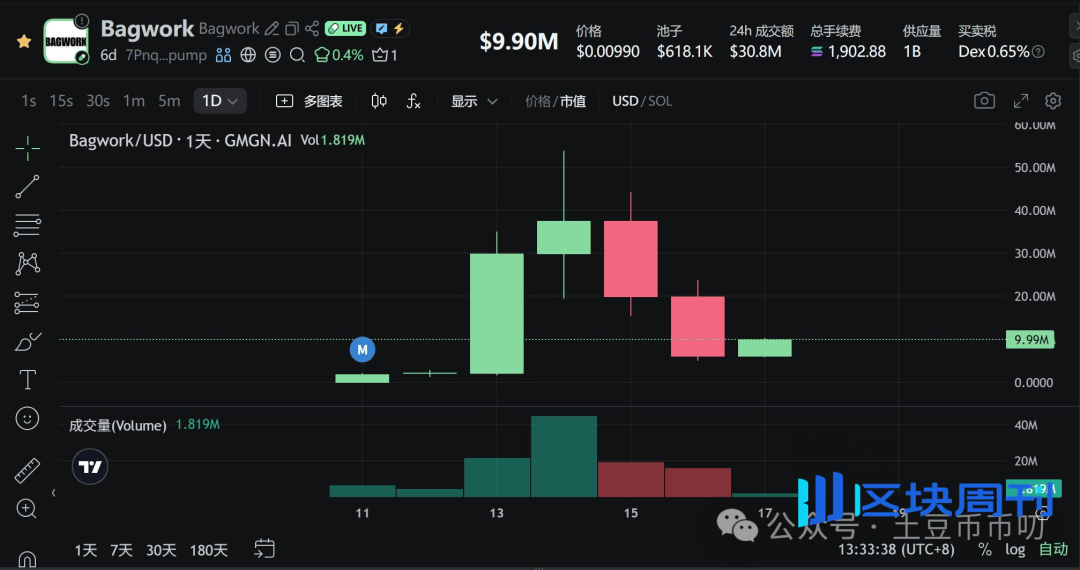Set range to 30天
This screenshot has width=1080, height=570.
pyautogui.click(x=161, y=550)
